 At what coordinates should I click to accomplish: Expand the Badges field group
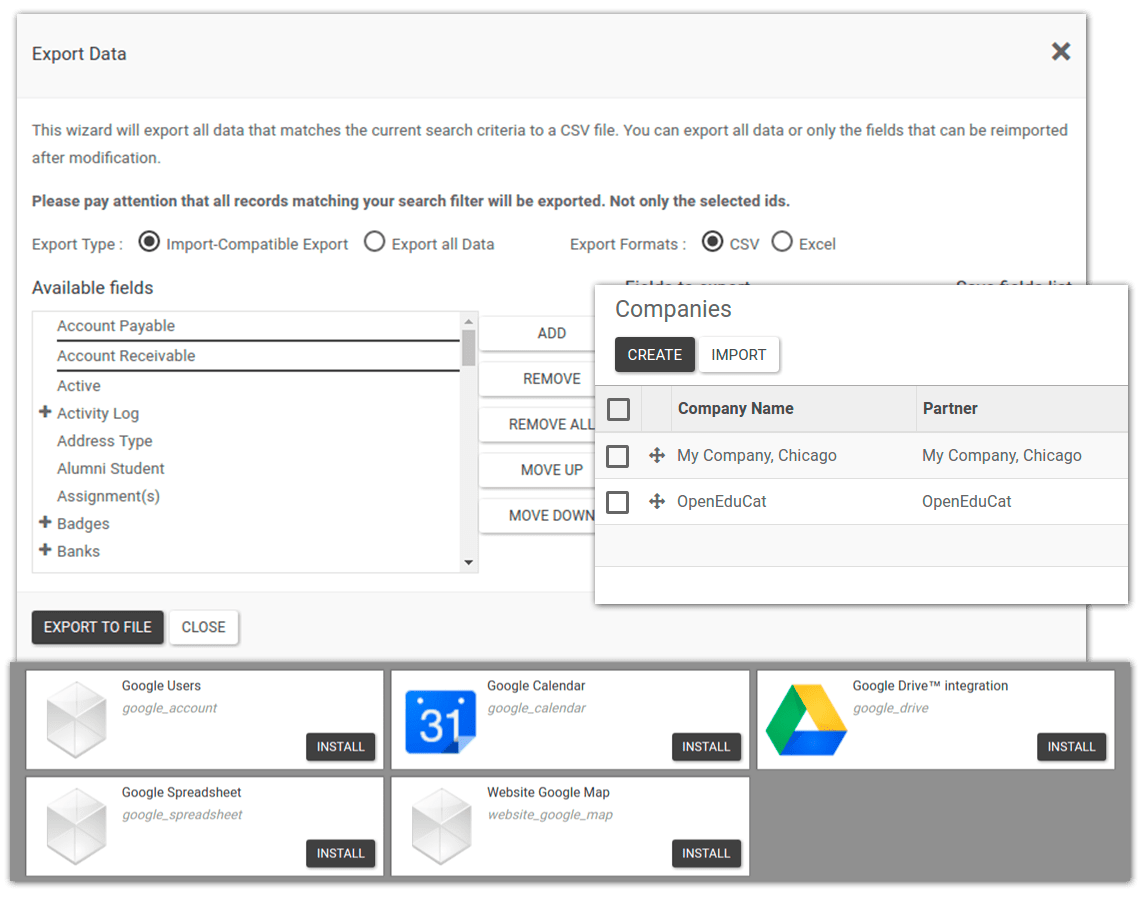tap(45, 523)
